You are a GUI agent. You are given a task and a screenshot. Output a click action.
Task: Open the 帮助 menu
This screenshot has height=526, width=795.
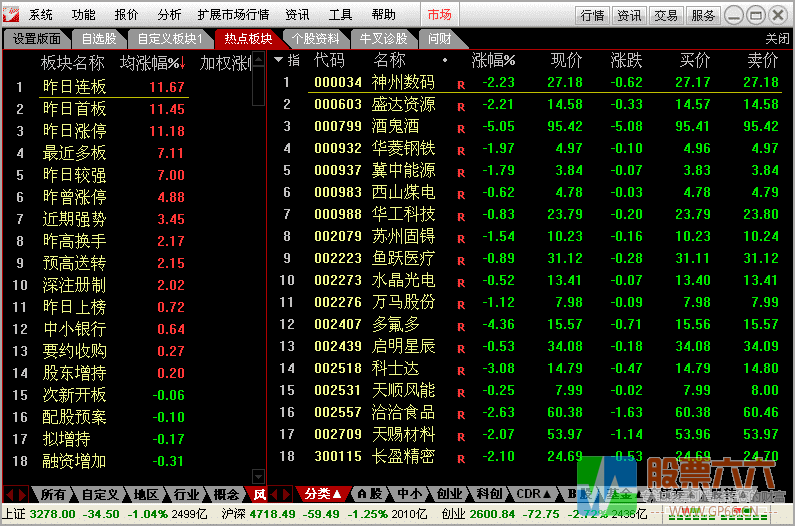[x=383, y=15]
